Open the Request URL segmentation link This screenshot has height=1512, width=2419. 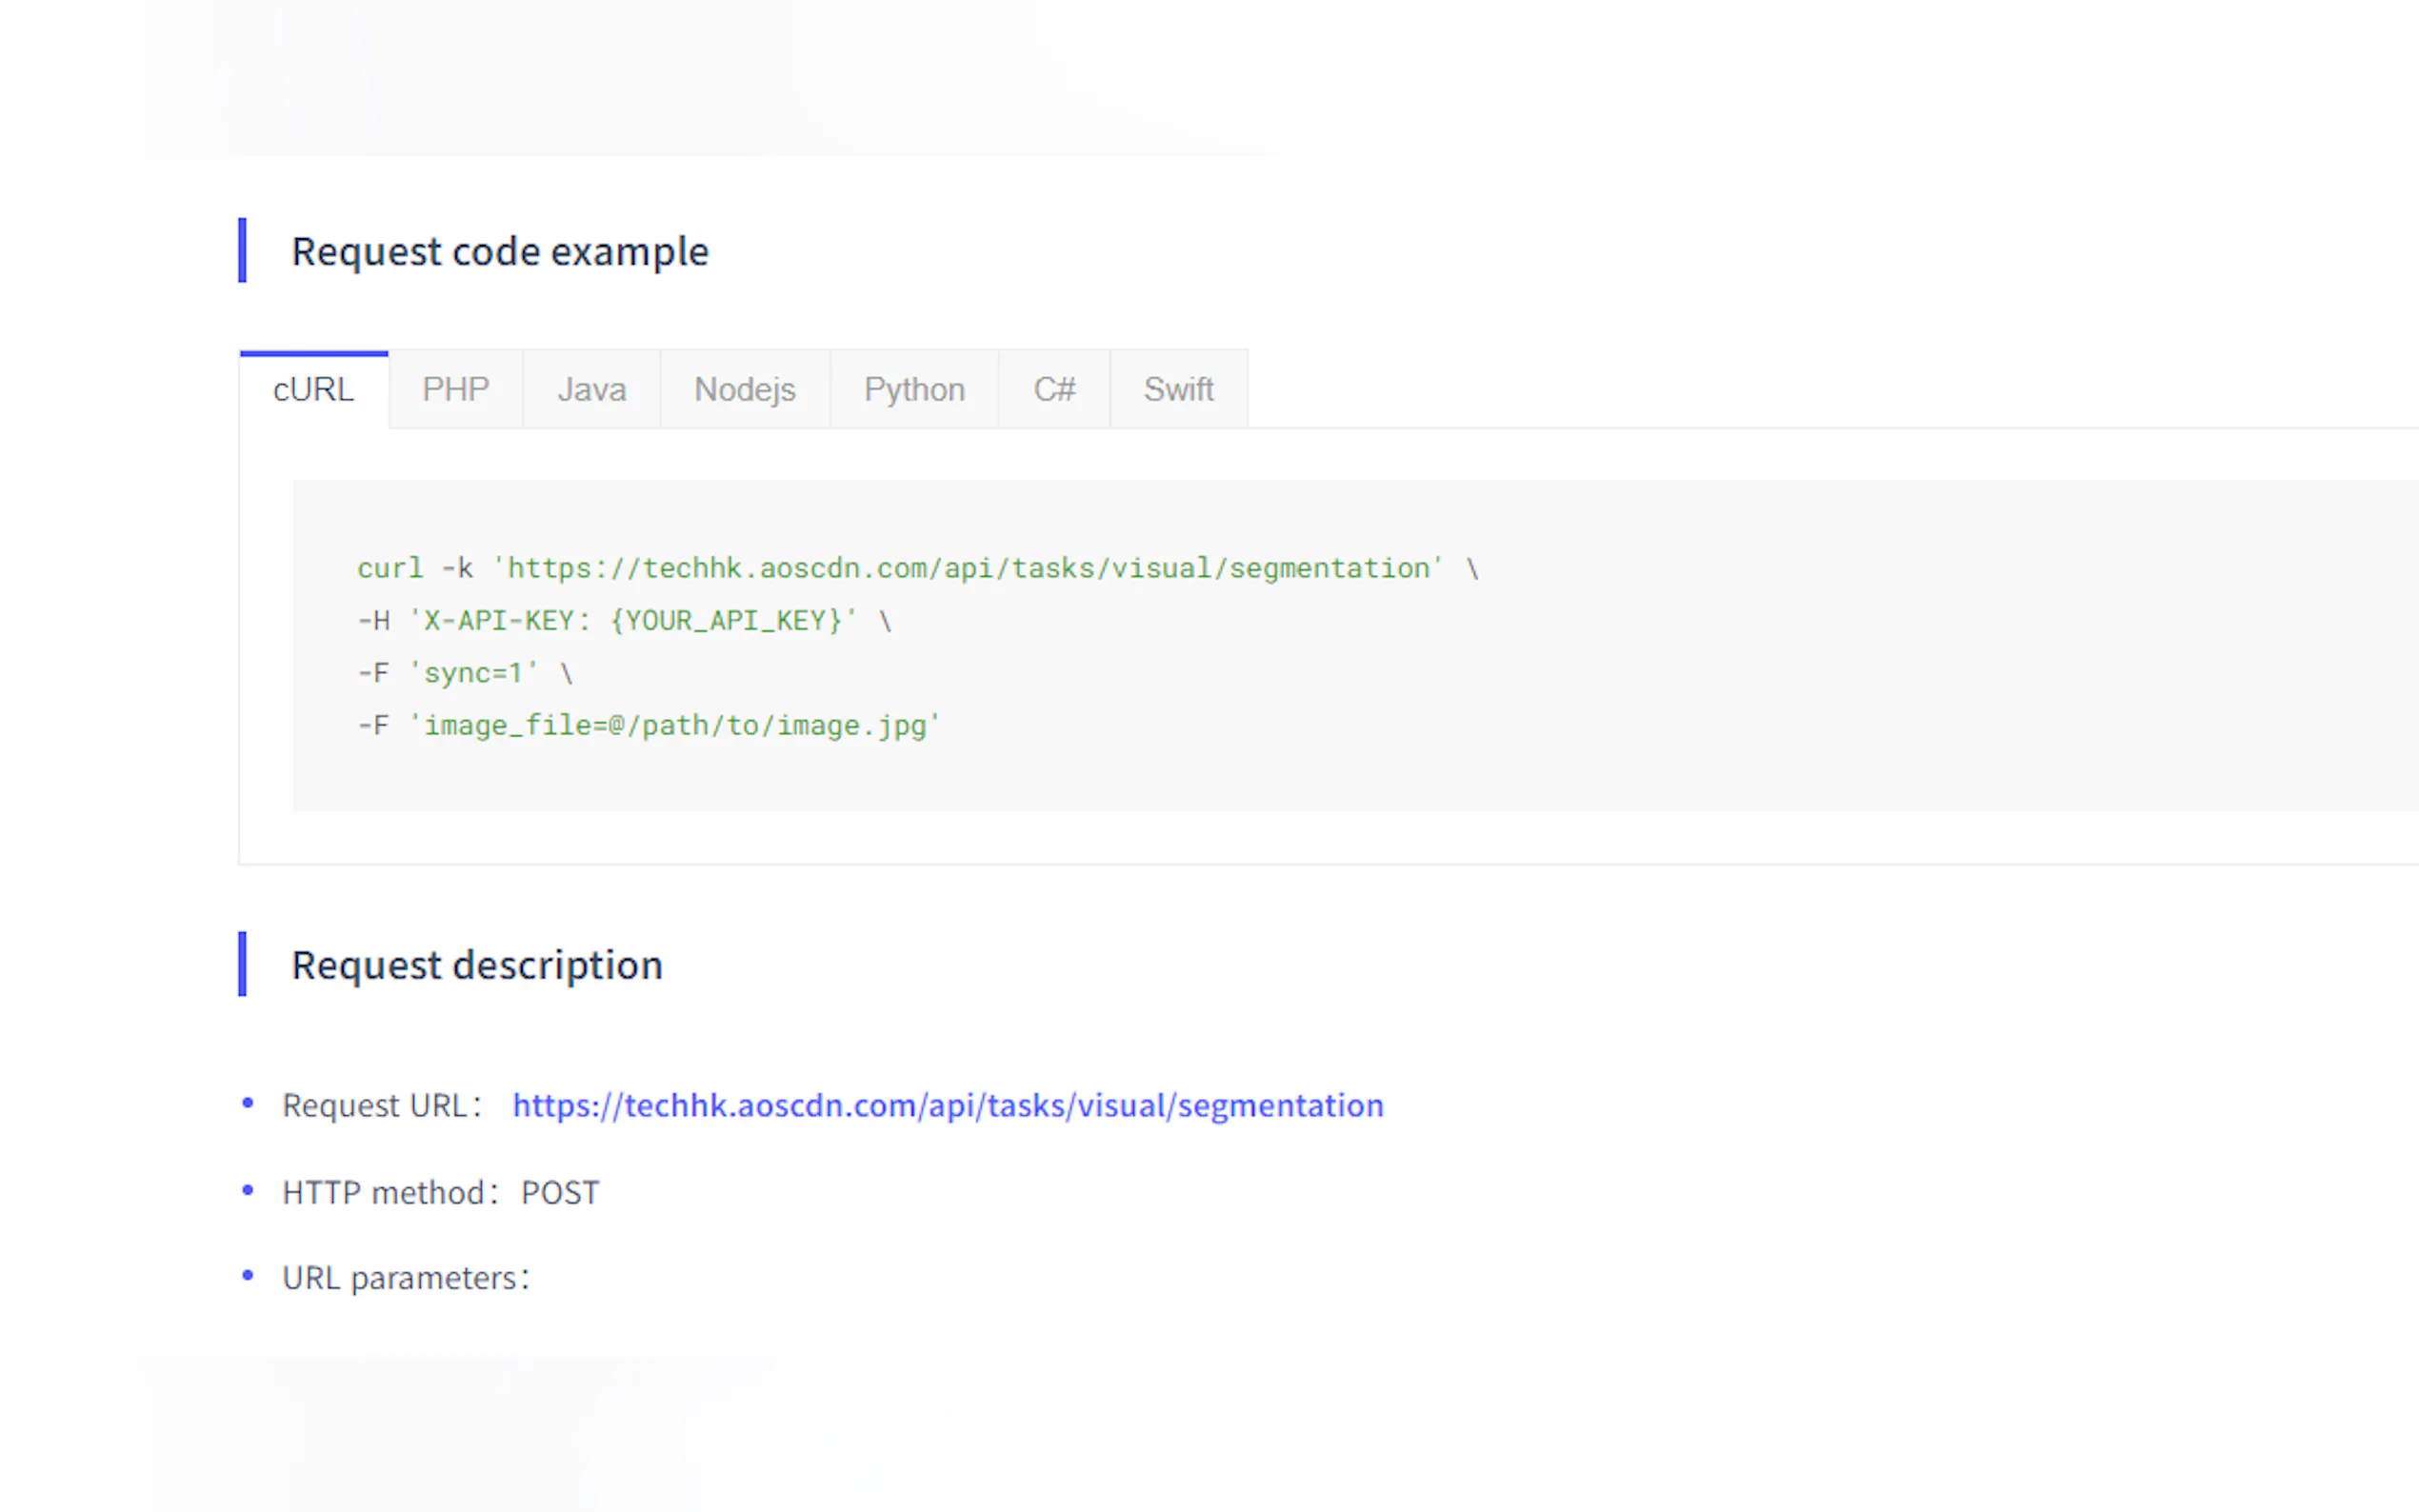pyautogui.click(x=947, y=1105)
